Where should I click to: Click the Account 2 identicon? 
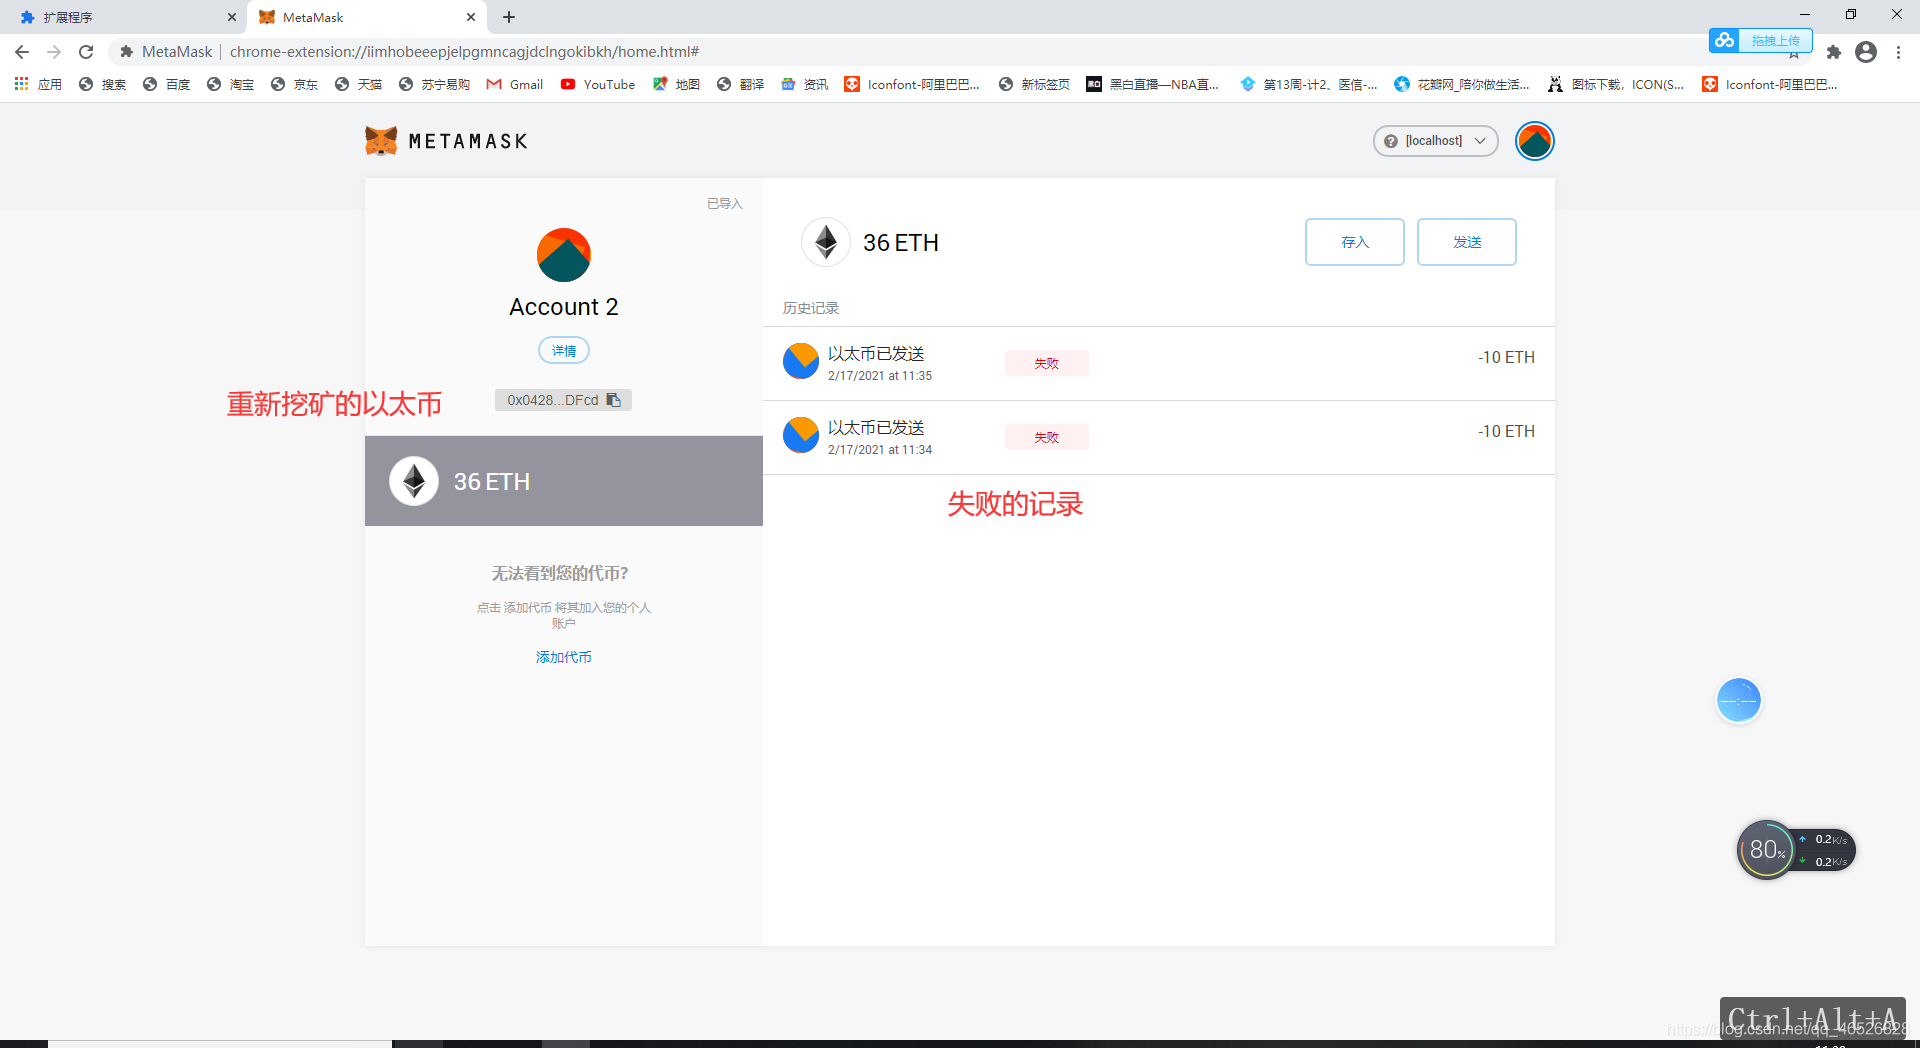point(564,255)
